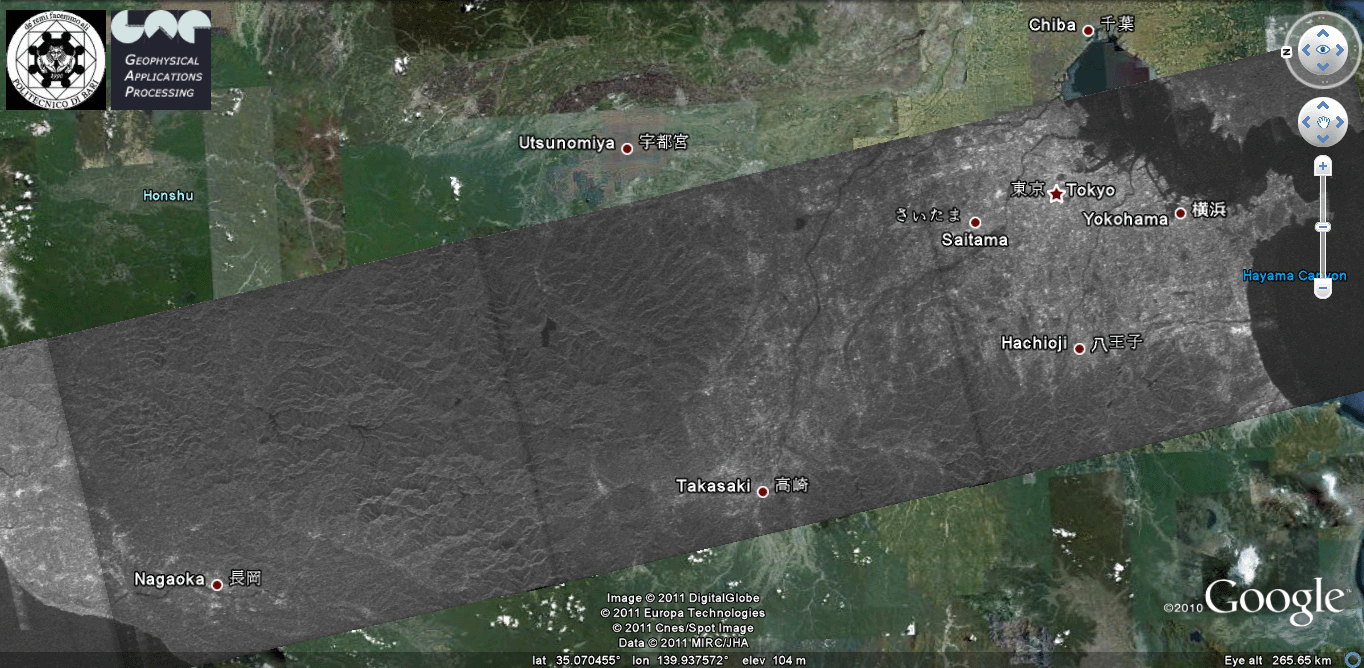
Task: Pan the map right with the hand joystick arrow
Action: point(1339,122)
